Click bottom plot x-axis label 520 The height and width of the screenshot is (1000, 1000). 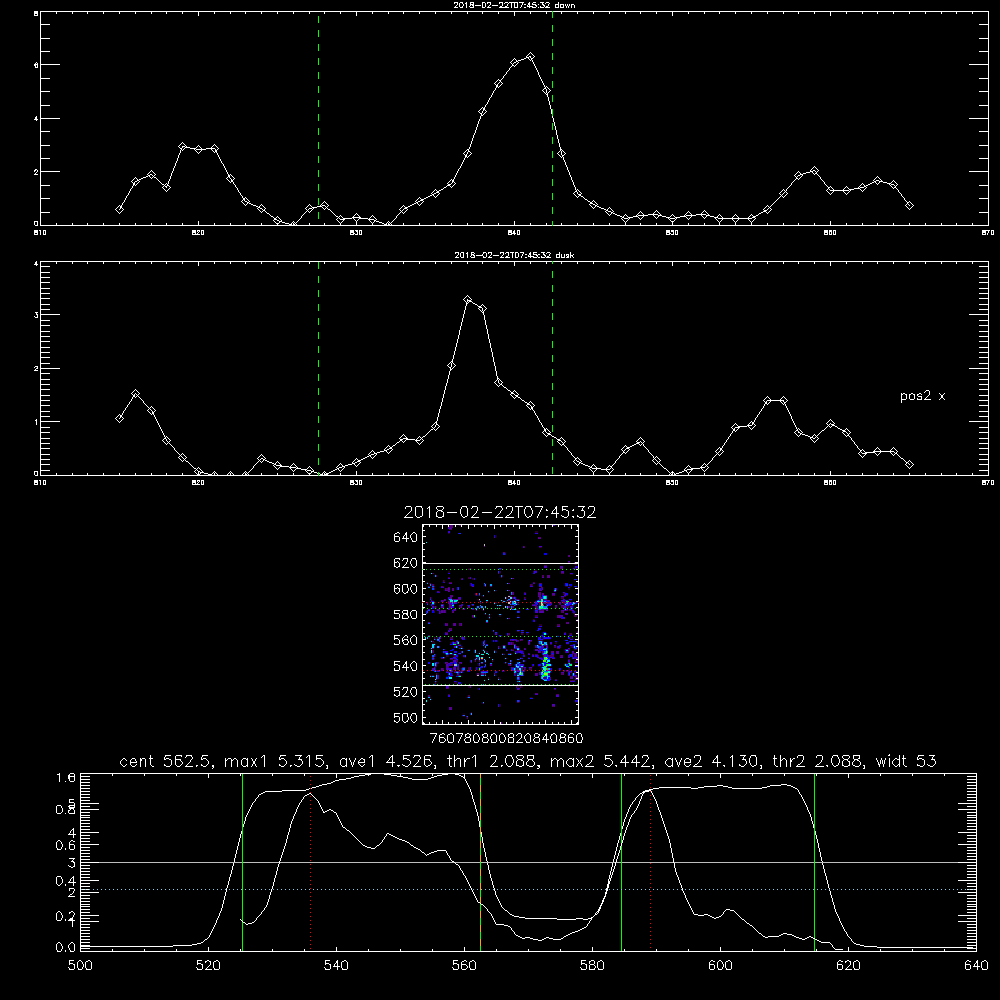[x=208, y=966]
